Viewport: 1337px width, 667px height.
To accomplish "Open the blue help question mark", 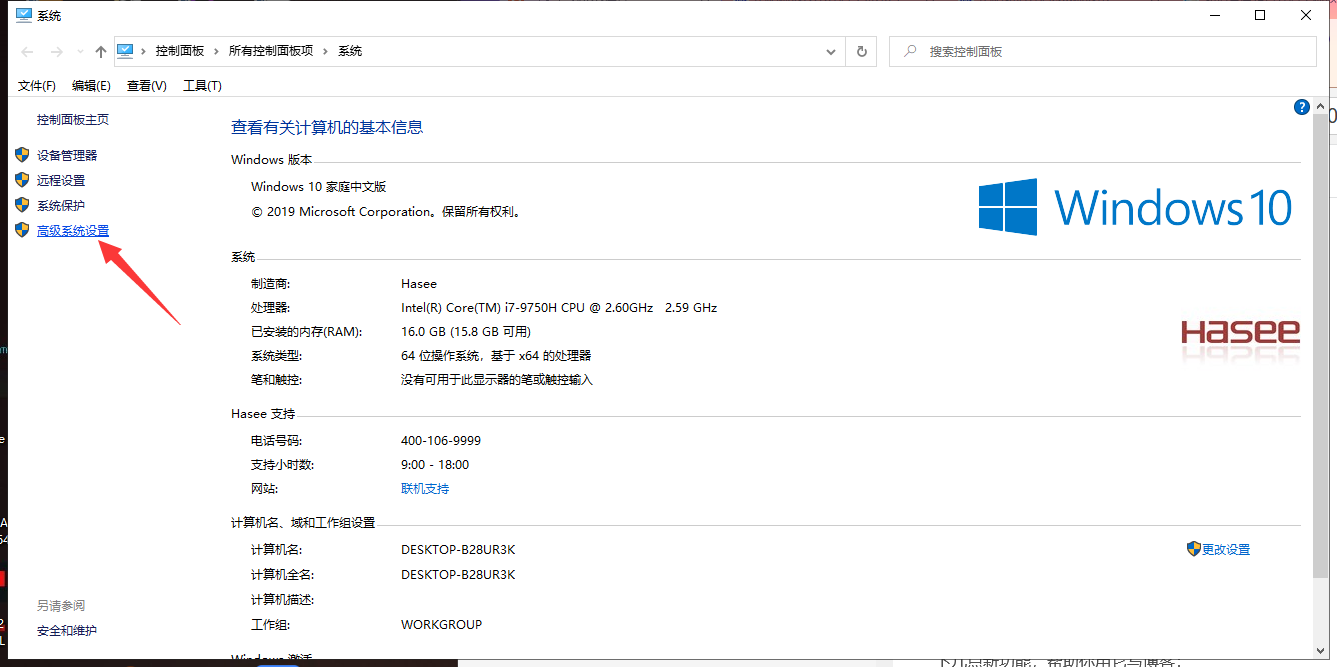I will pyautogui.click(x=1302, y=107).
